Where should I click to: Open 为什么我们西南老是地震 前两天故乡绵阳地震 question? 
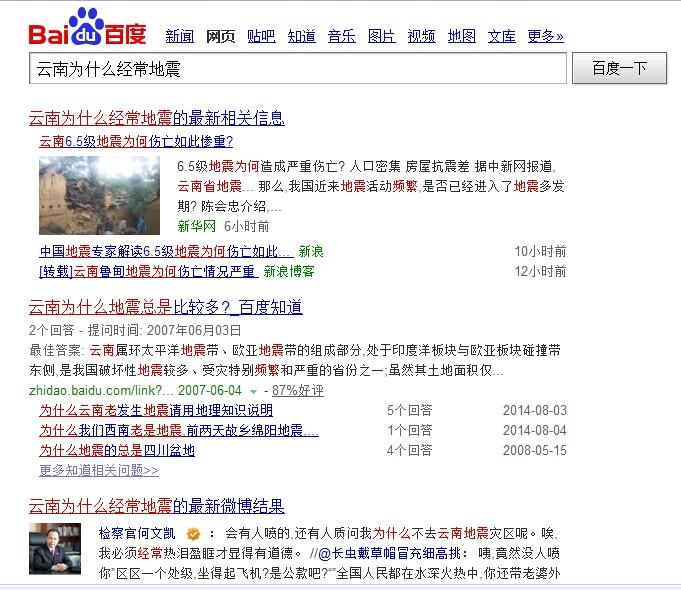click(x=179, y=430)
